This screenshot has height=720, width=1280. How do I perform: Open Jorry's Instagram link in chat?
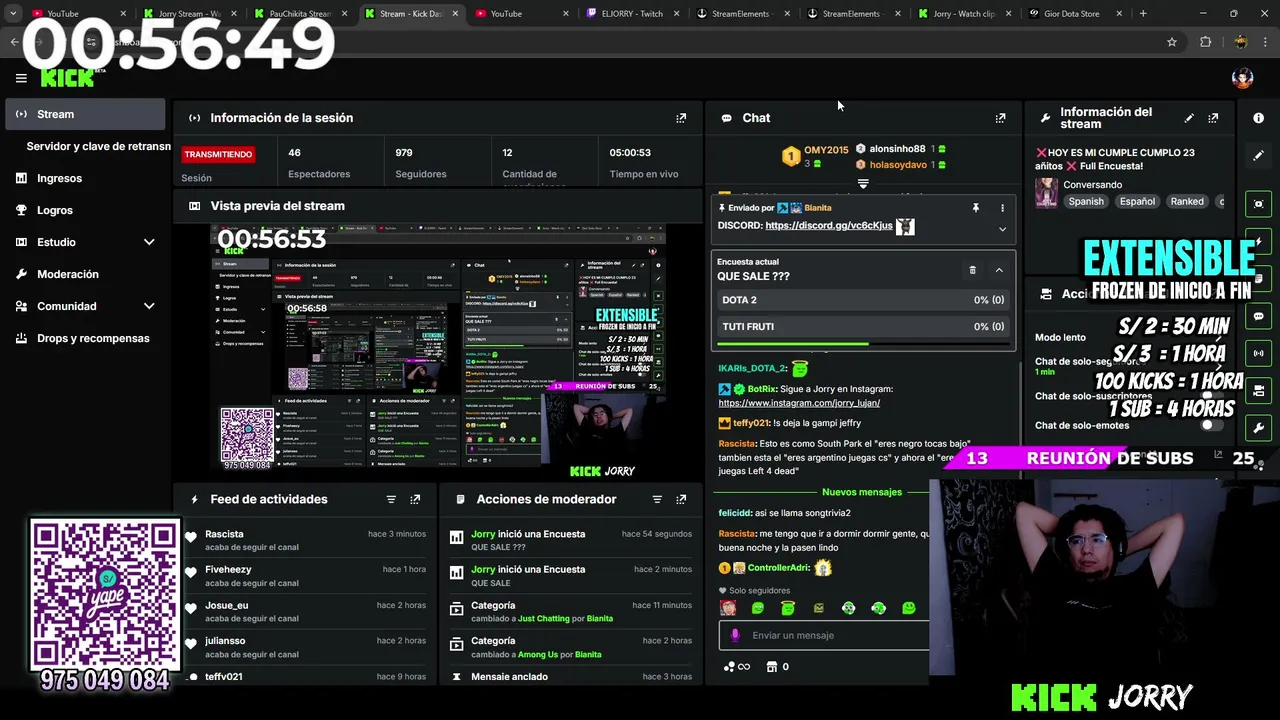pos(799,403)
